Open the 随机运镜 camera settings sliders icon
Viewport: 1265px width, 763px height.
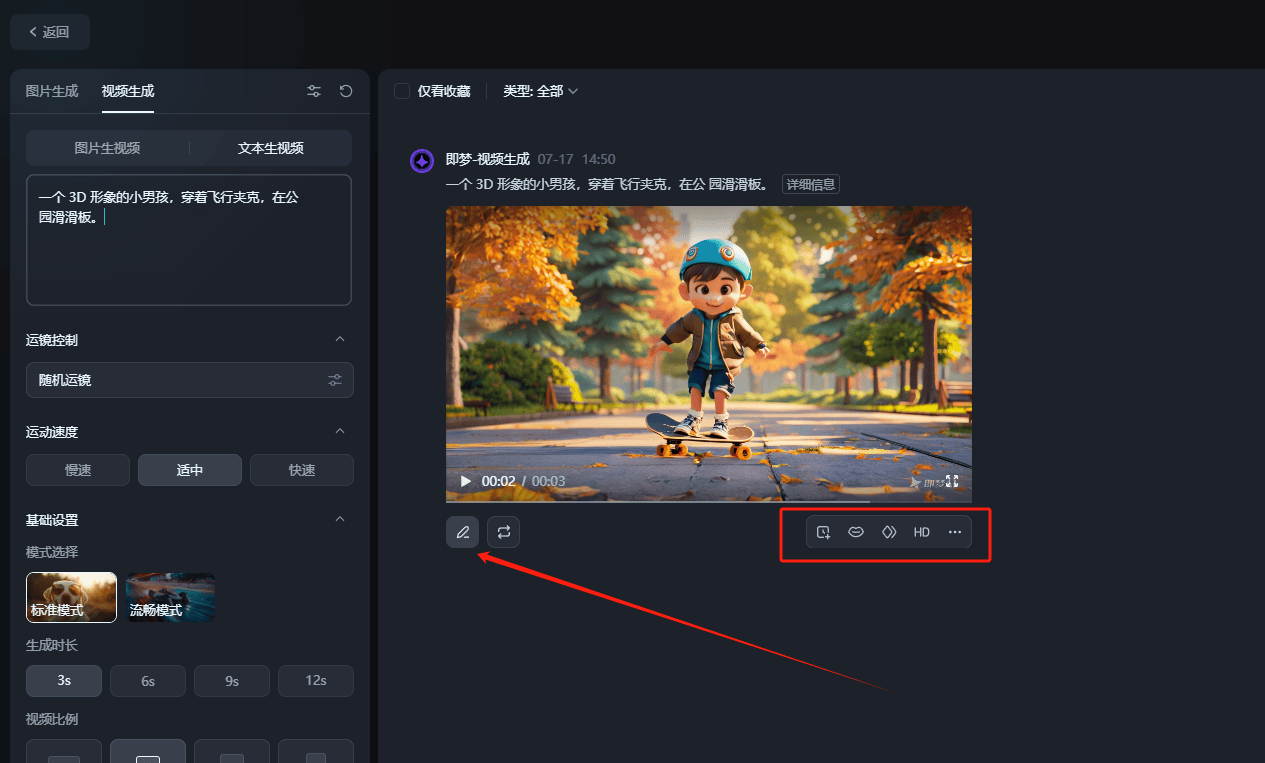tap(335, 380)
